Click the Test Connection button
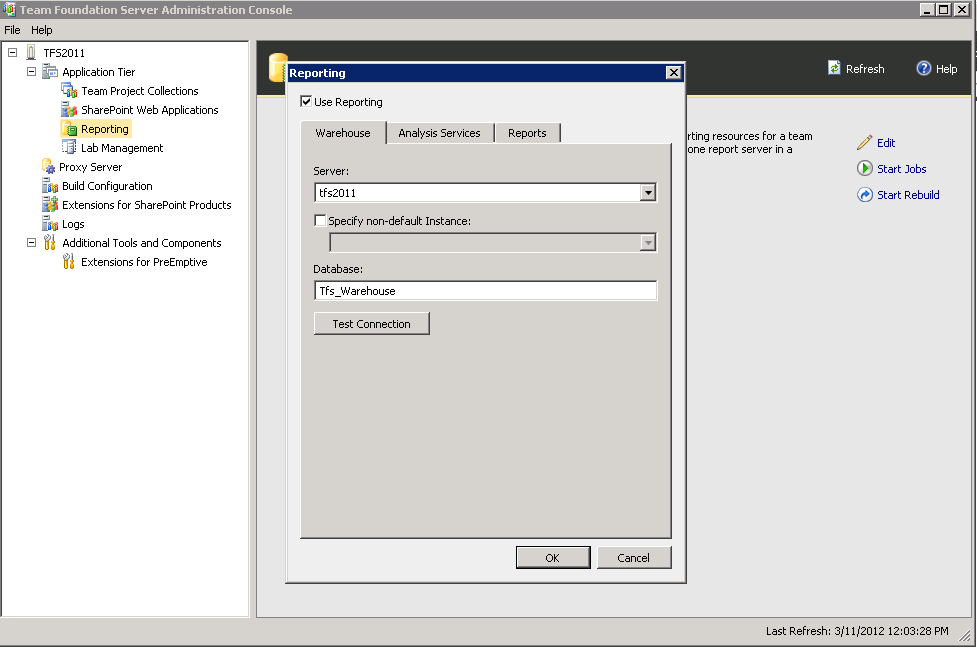This screenshot has width=977, height=650. tap(372, 323)
